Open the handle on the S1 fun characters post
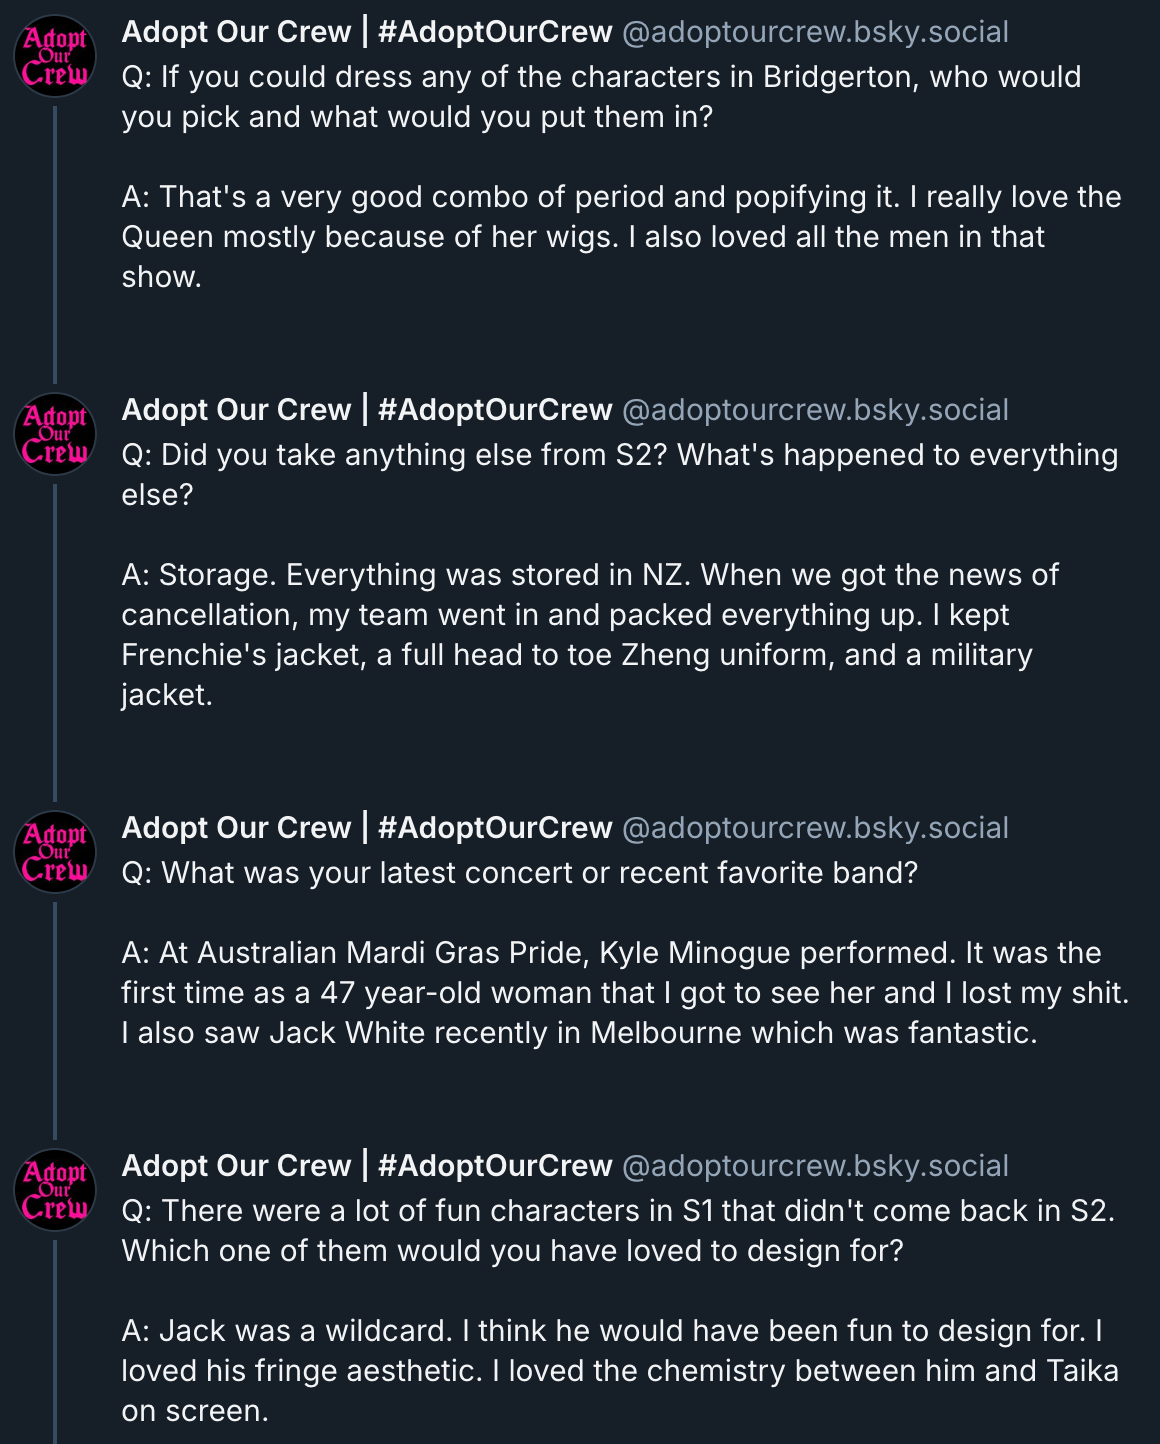1160x1444 pixels. click(x=815, y=1166)
